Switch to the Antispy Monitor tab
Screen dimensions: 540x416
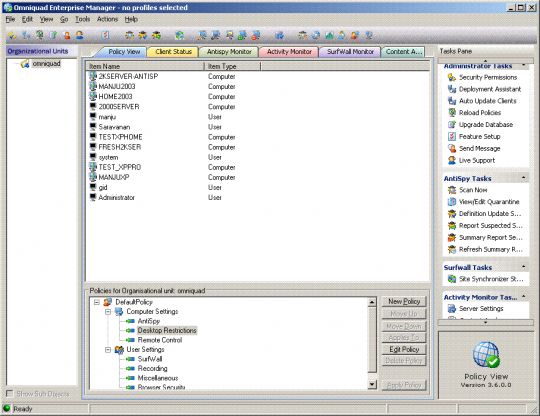[x=229, y=52]
